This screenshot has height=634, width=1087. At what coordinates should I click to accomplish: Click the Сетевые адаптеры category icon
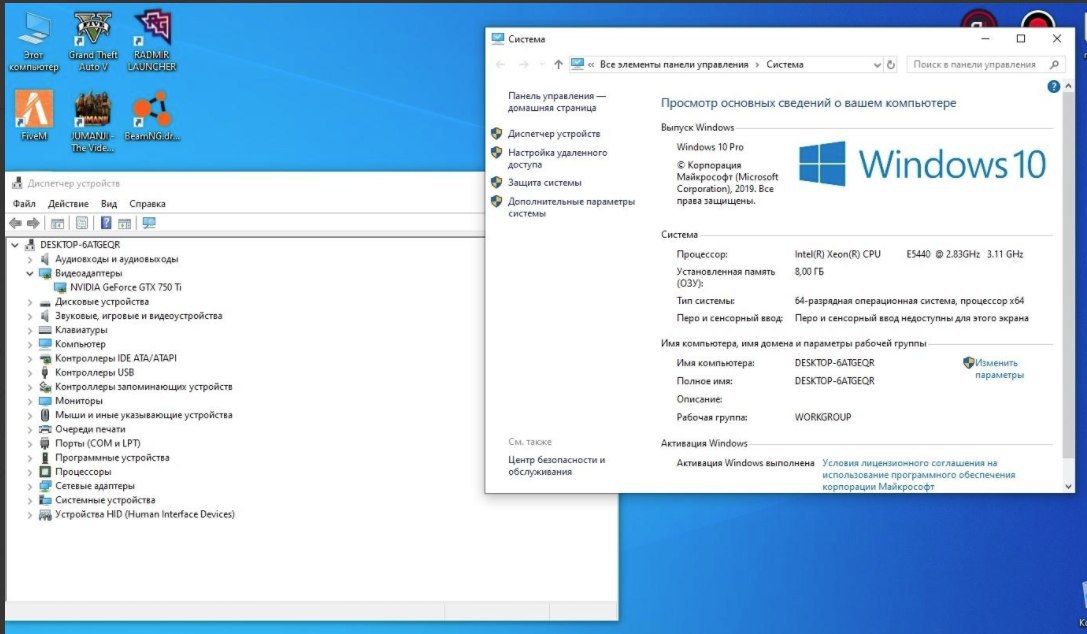coord(45,486)
